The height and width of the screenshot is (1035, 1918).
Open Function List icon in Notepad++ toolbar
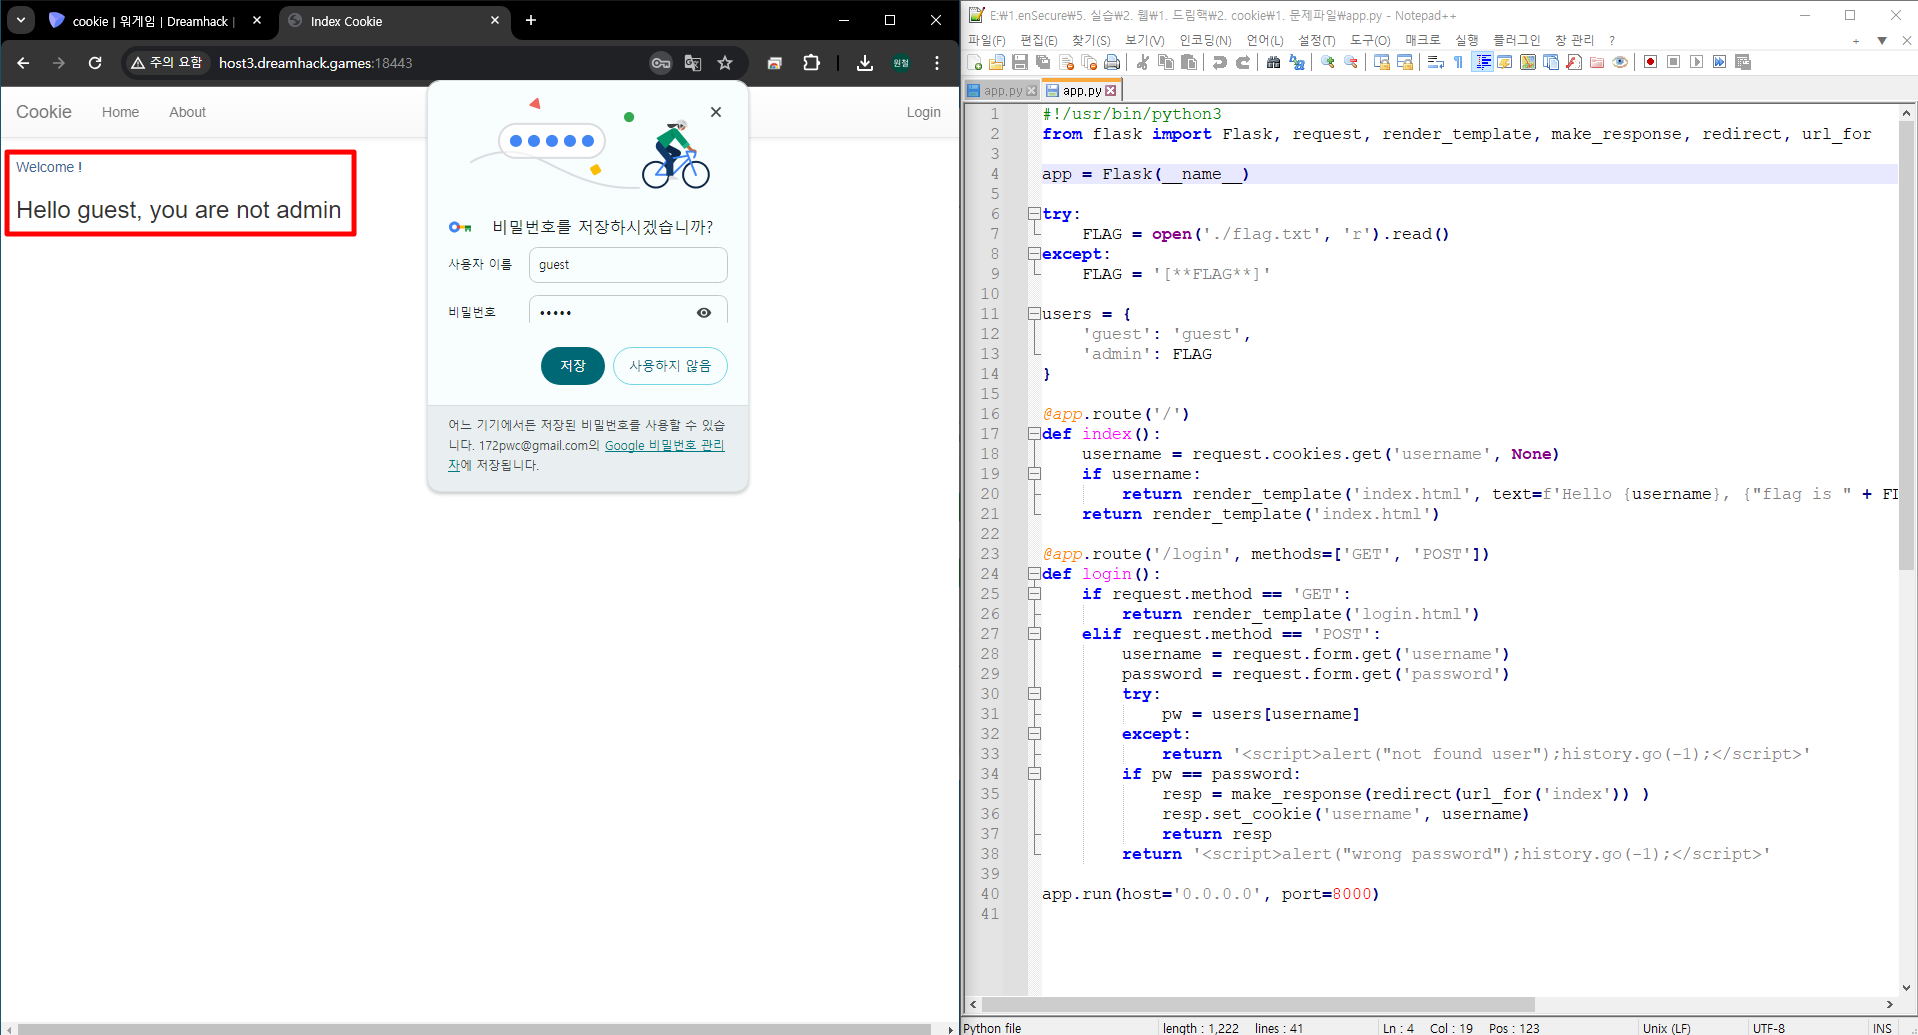coord(1574,62)
